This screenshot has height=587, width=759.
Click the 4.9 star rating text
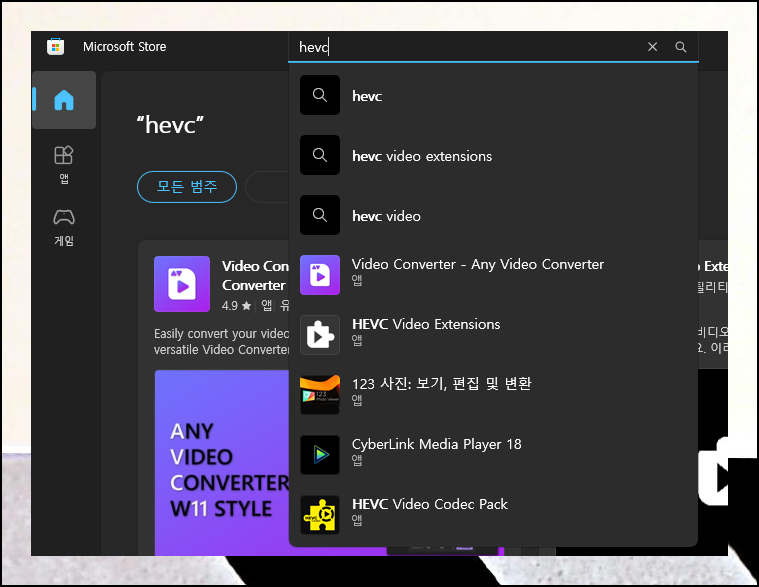pos(236,306)
